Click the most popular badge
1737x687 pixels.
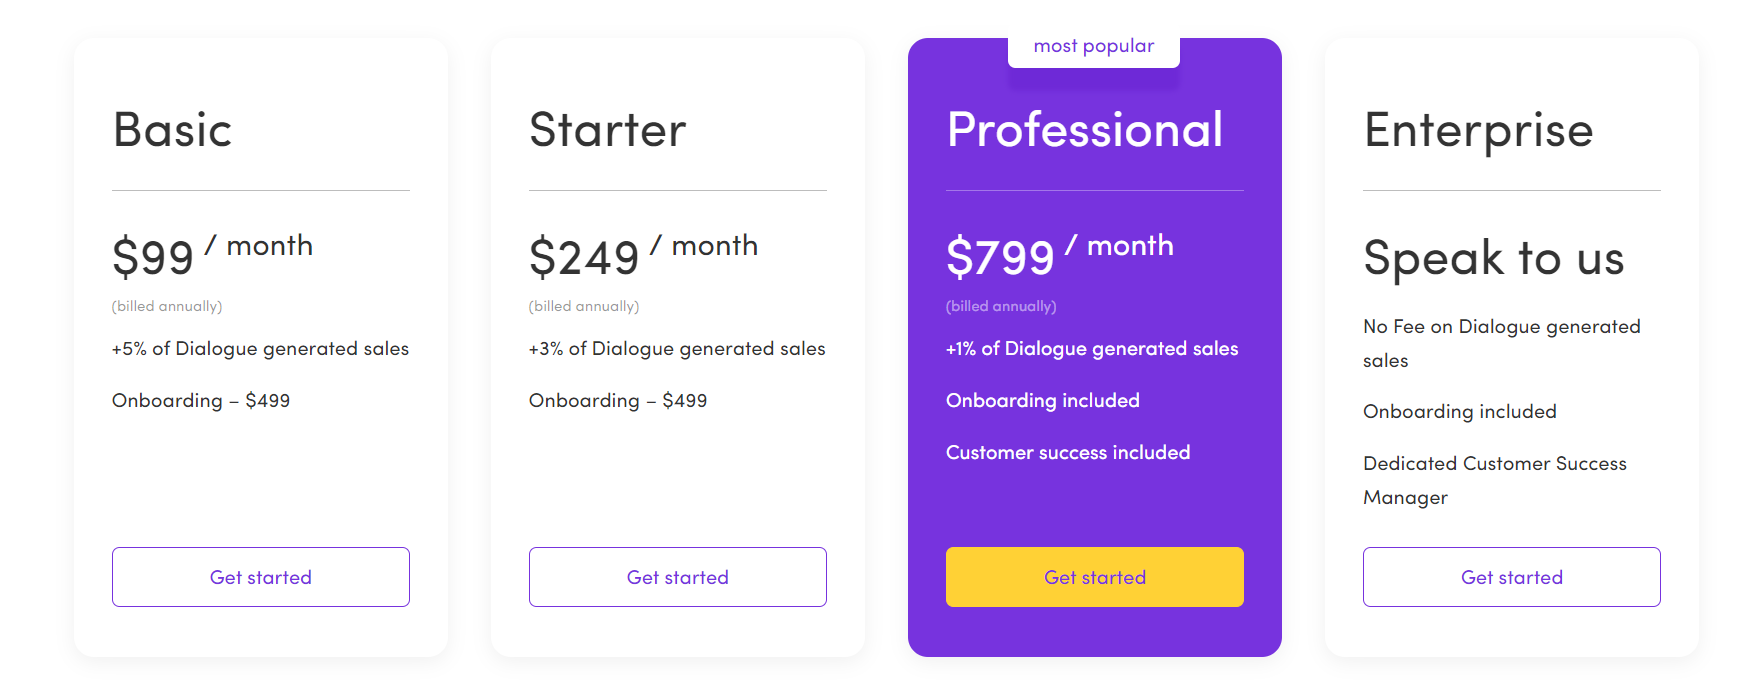coord(1093,45)
